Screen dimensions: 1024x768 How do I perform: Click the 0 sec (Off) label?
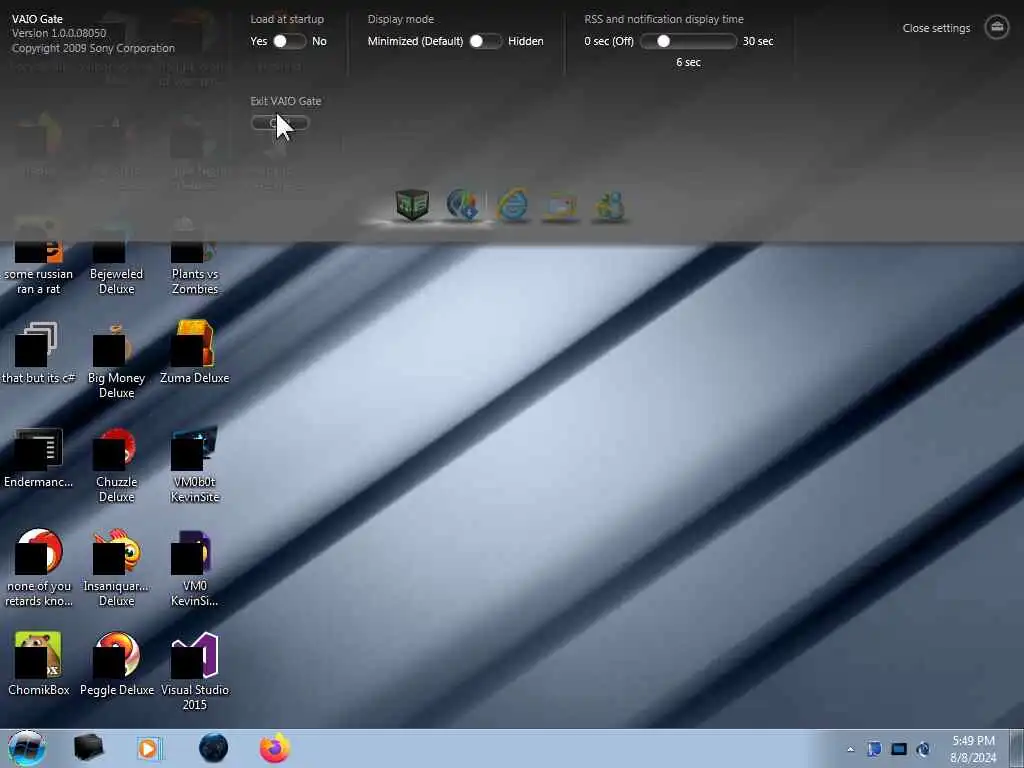(609, 41)
